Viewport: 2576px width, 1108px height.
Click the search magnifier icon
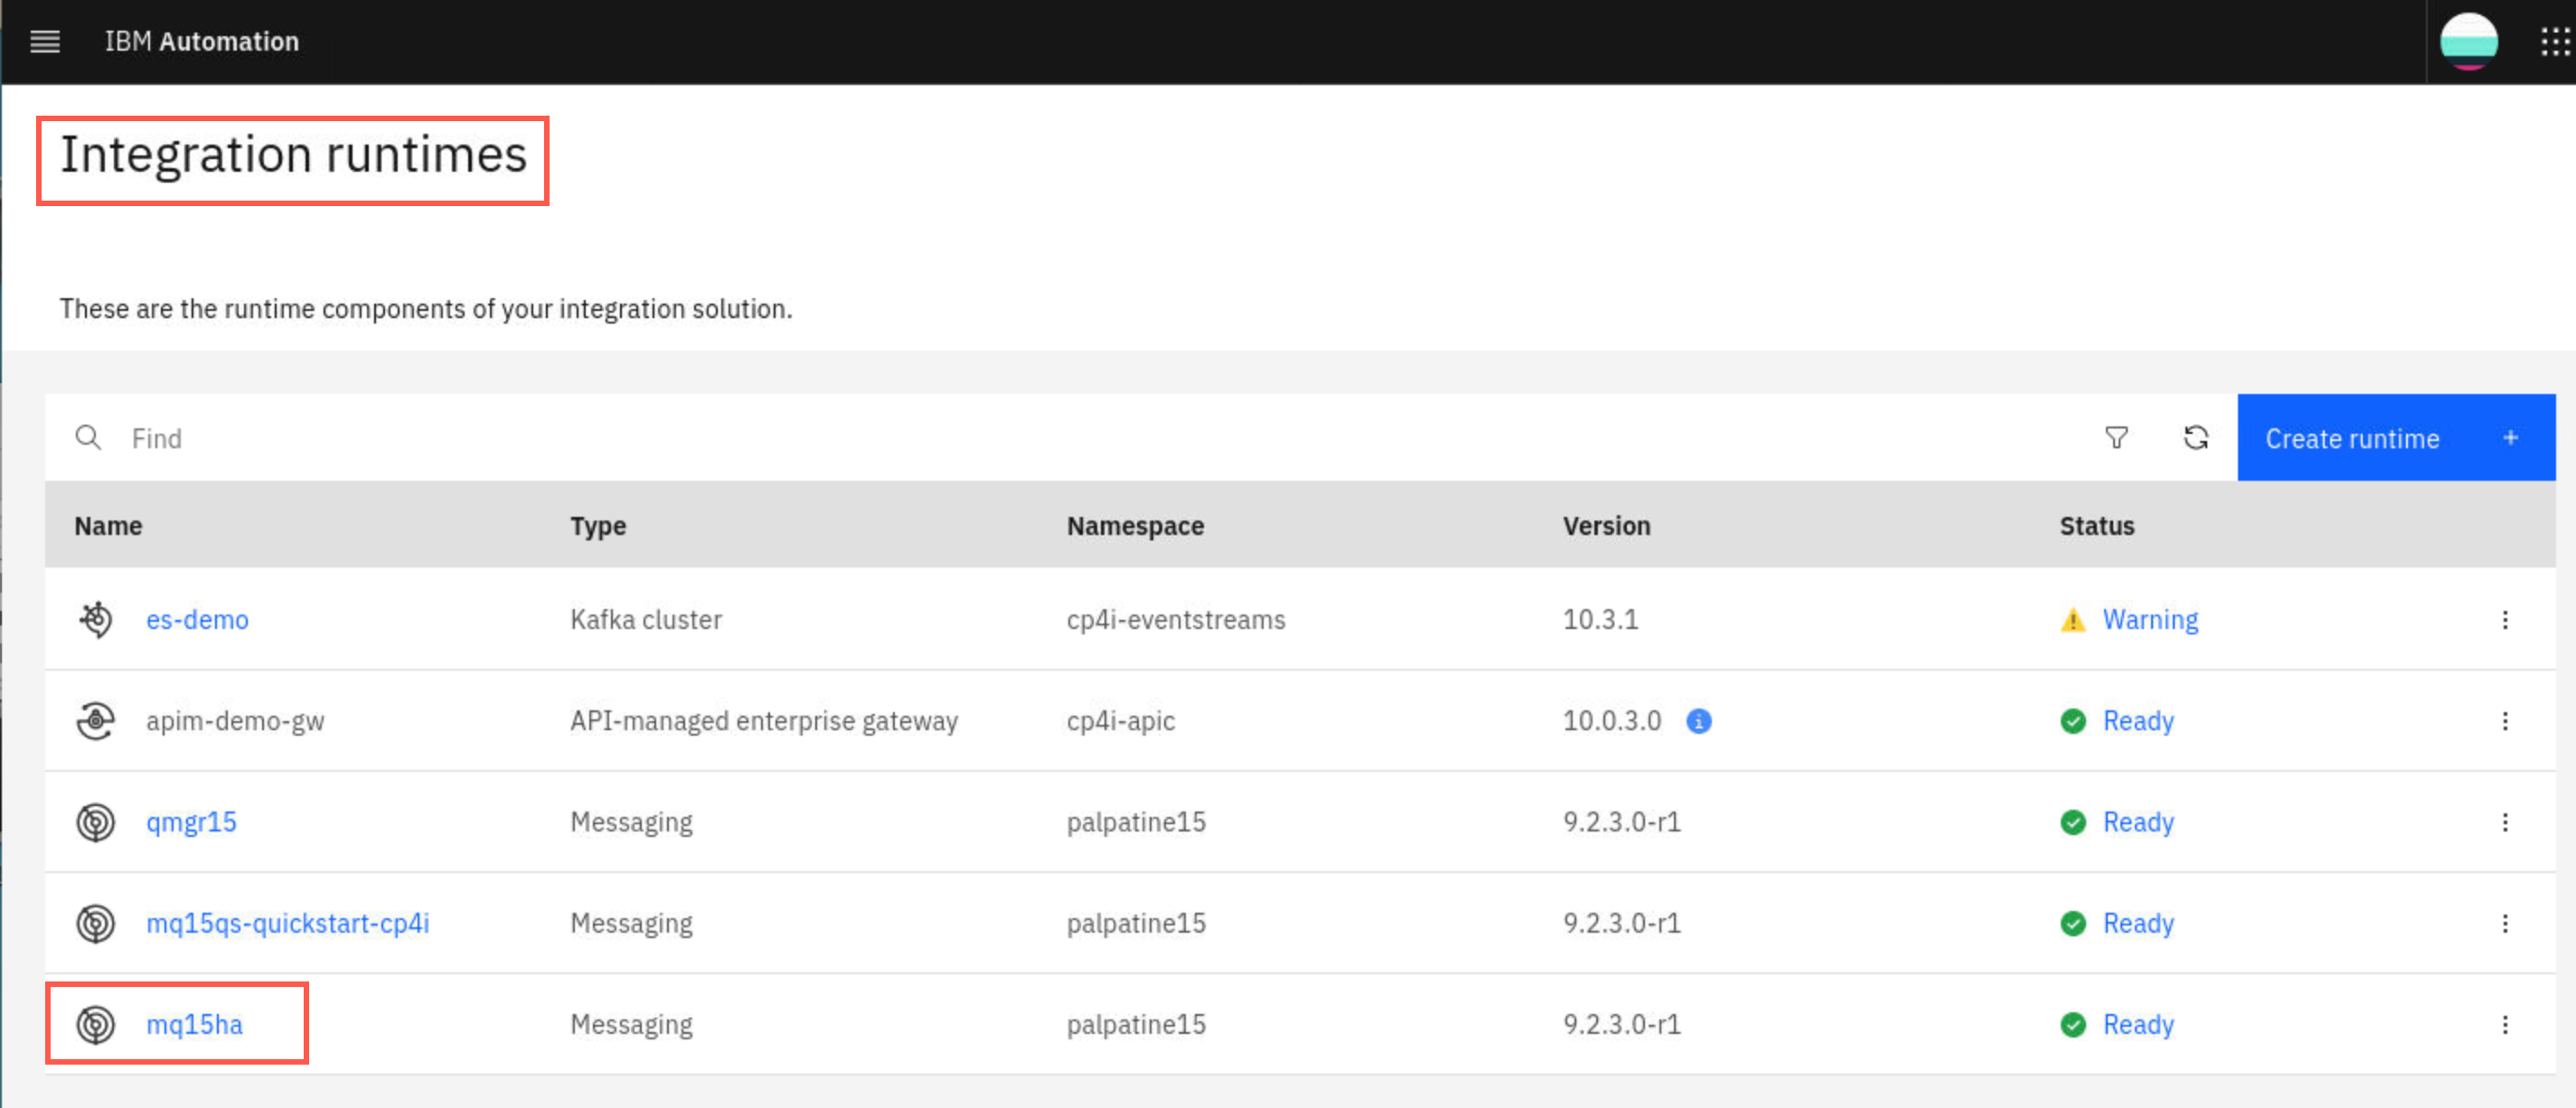tap(88, 438)
